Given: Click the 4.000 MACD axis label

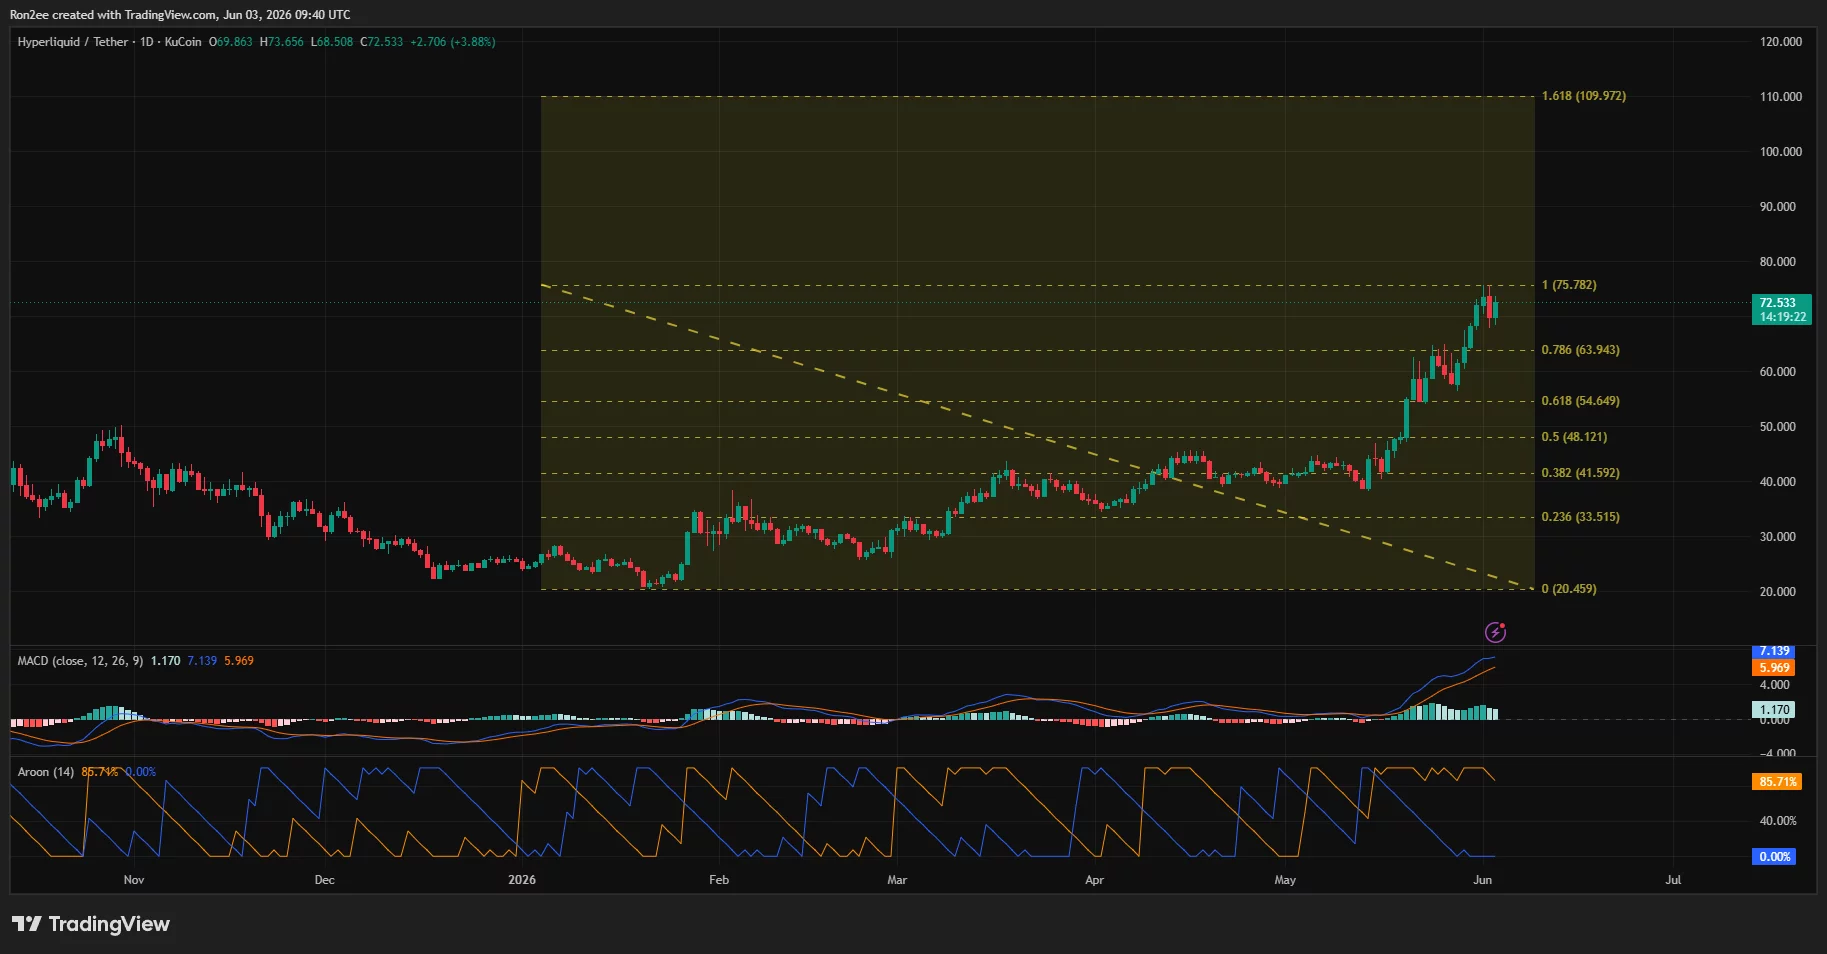Looking at the screenshot, I should pos(1775,685).
